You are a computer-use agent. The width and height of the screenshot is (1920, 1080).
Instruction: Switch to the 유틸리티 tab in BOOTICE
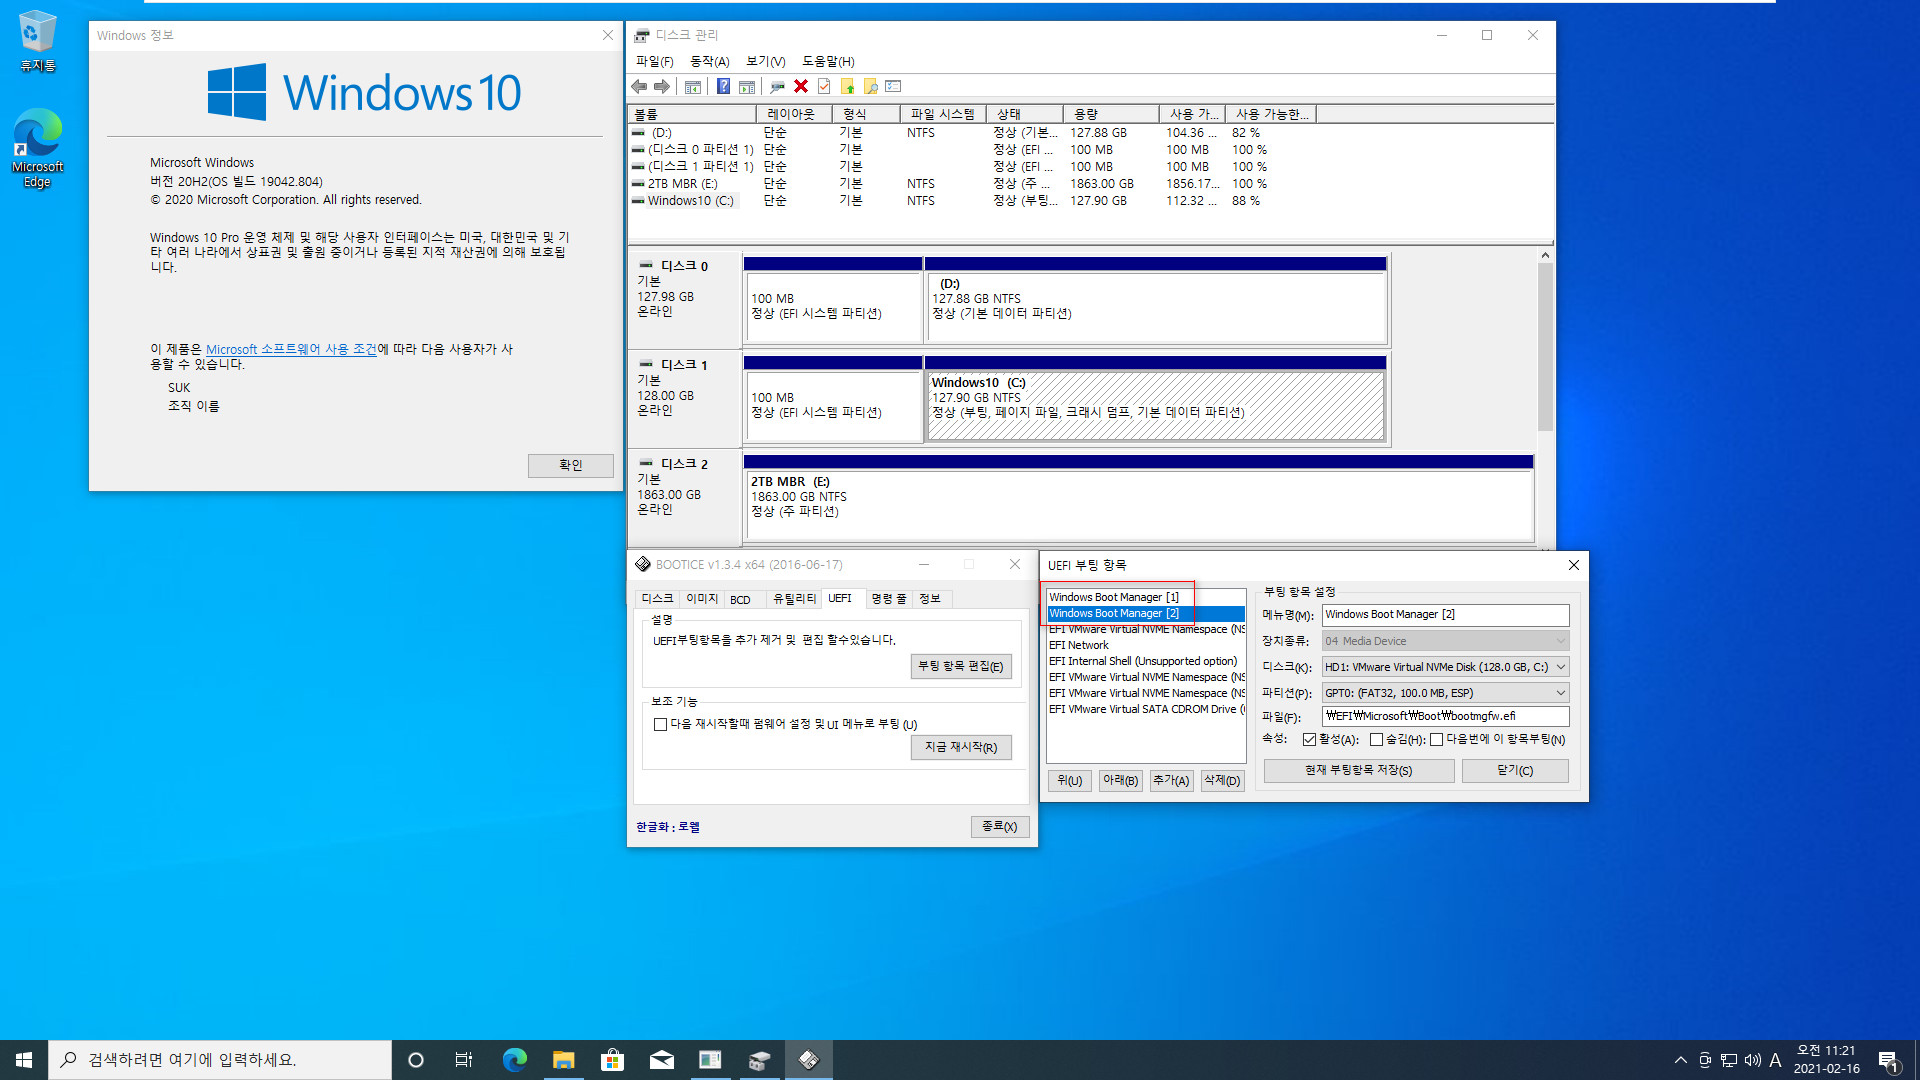[x=794, y=599]
